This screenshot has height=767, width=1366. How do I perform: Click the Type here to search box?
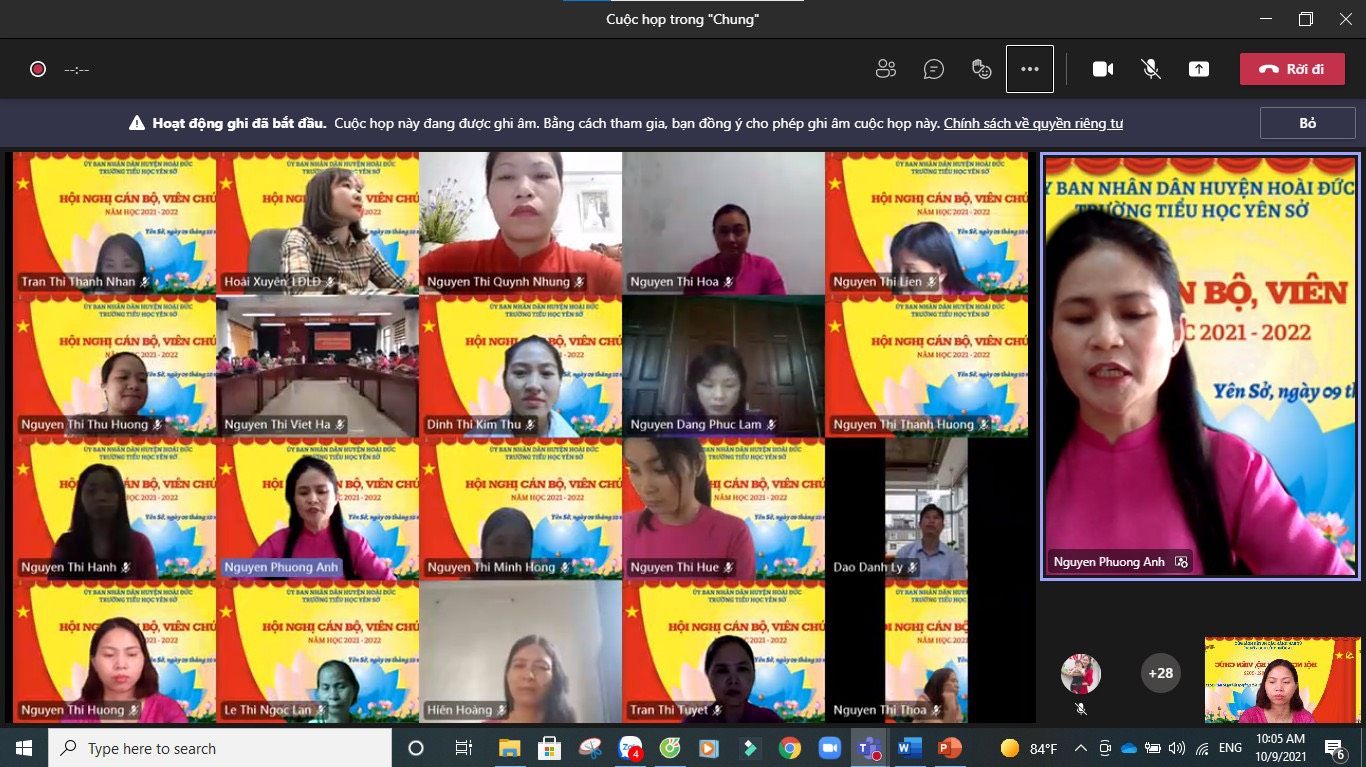click(x=220, y=748)
